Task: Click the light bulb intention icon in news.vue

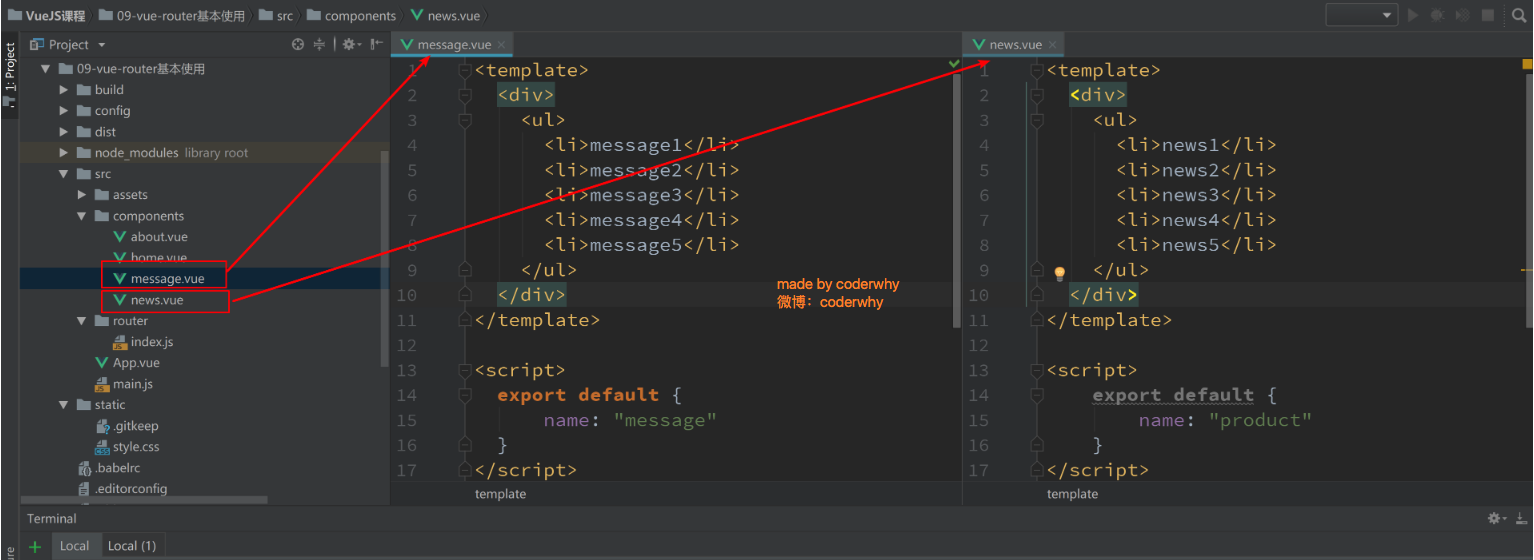Action: click(1060, 273)
